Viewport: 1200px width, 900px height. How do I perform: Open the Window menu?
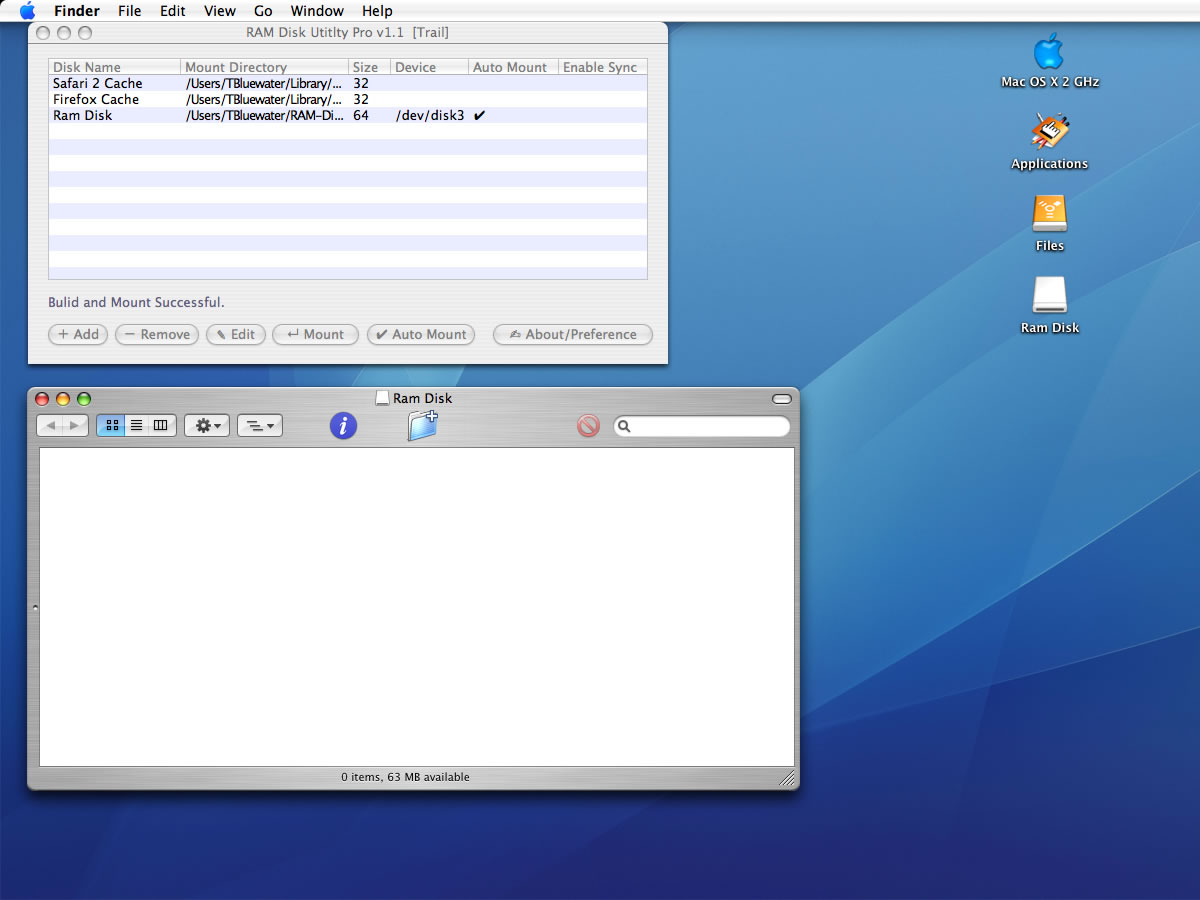click(x=316, y=11)
